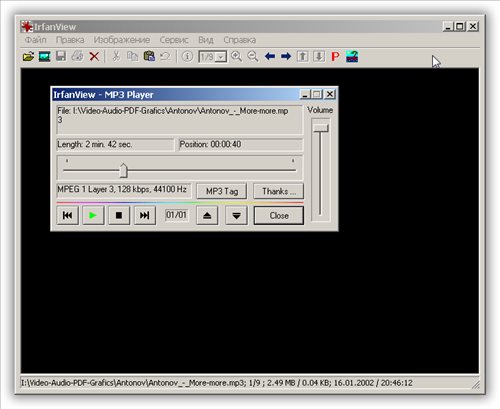The width and height of the screenshot is (500, 409).
Task: Open the Файл menu
Action: pyautogui.click(x=36, y=40)
